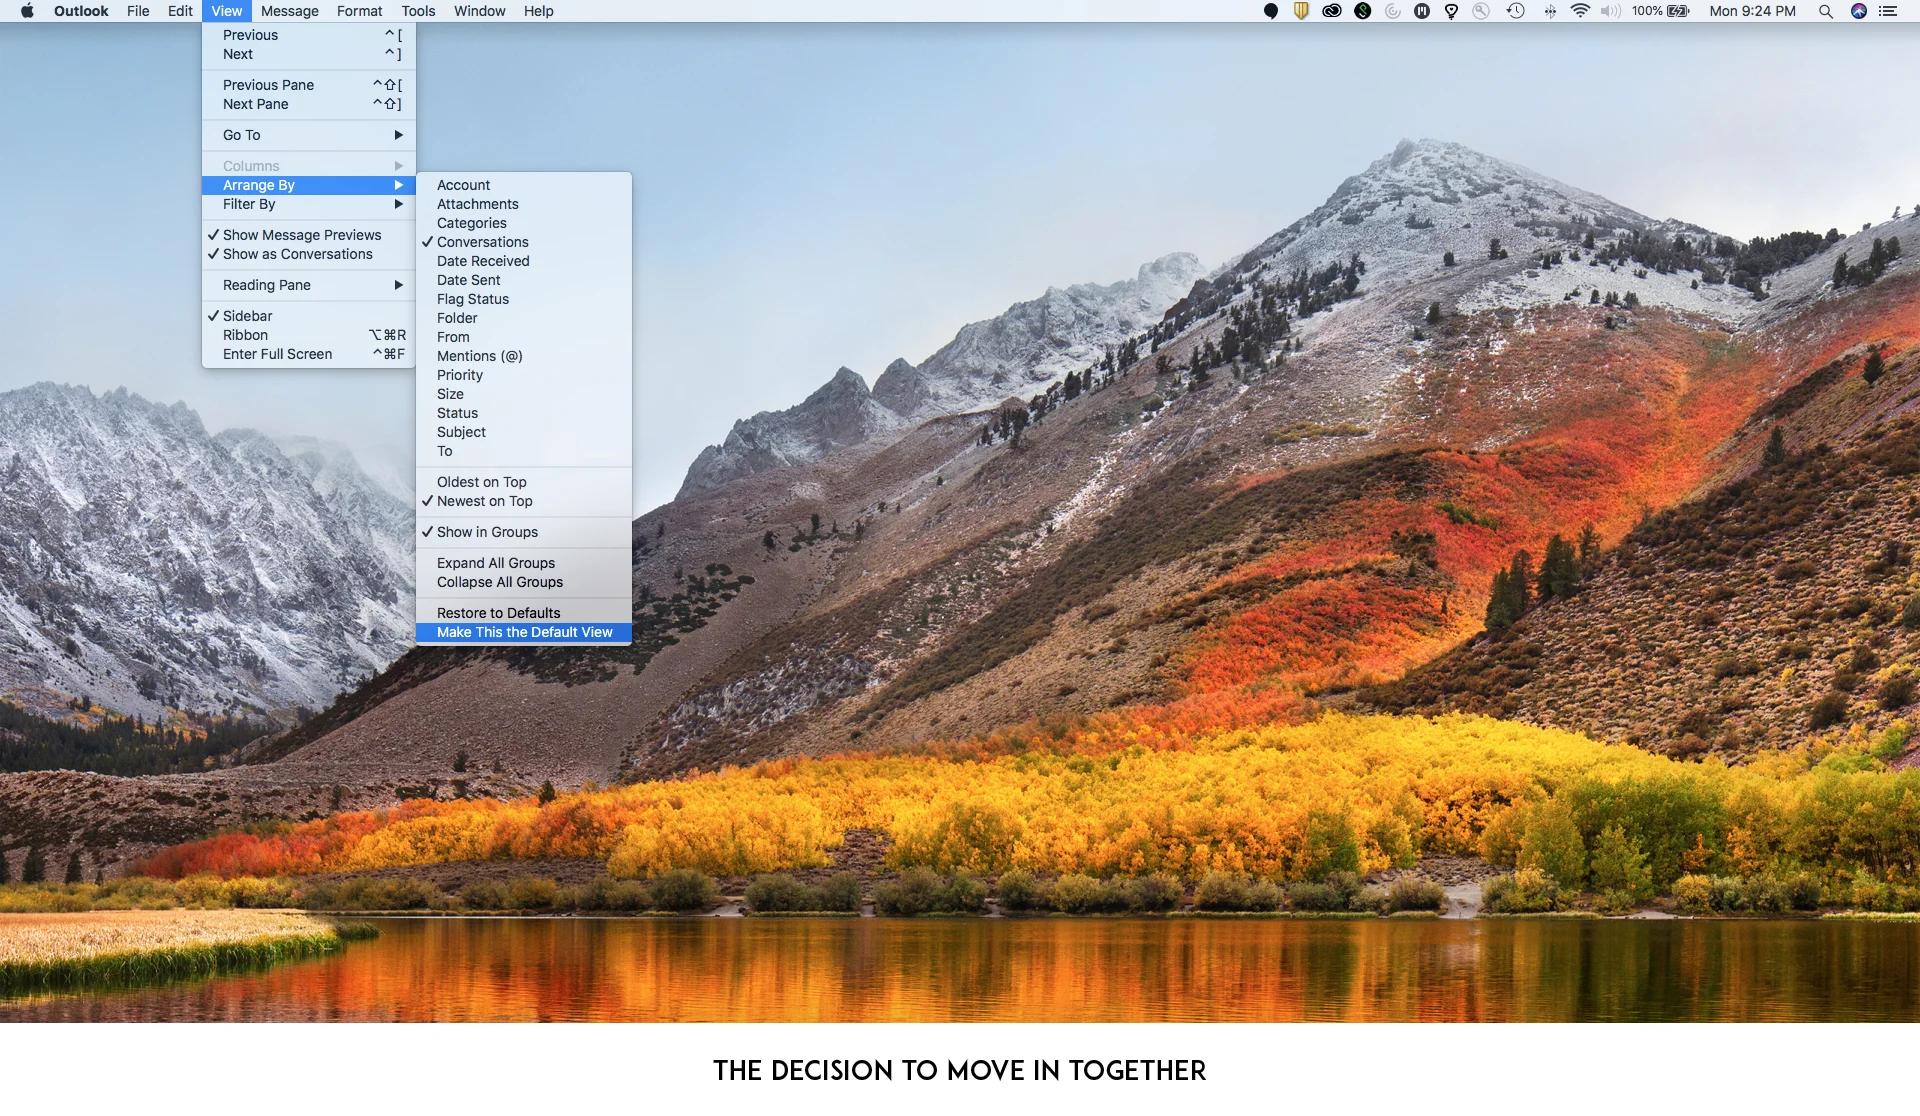Open Siri from the menu bar
Viewport: 1920px width, 1116px height.
[1858, 11]
